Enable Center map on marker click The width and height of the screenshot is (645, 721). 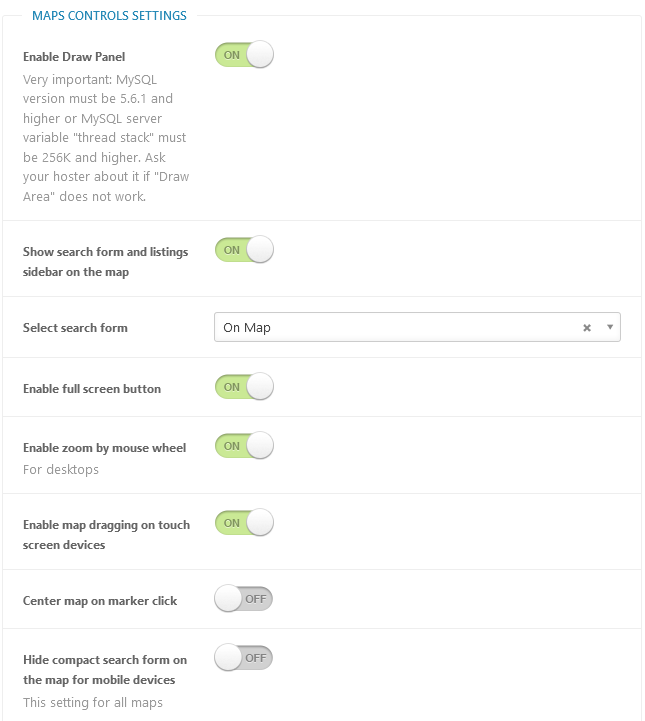244,599
